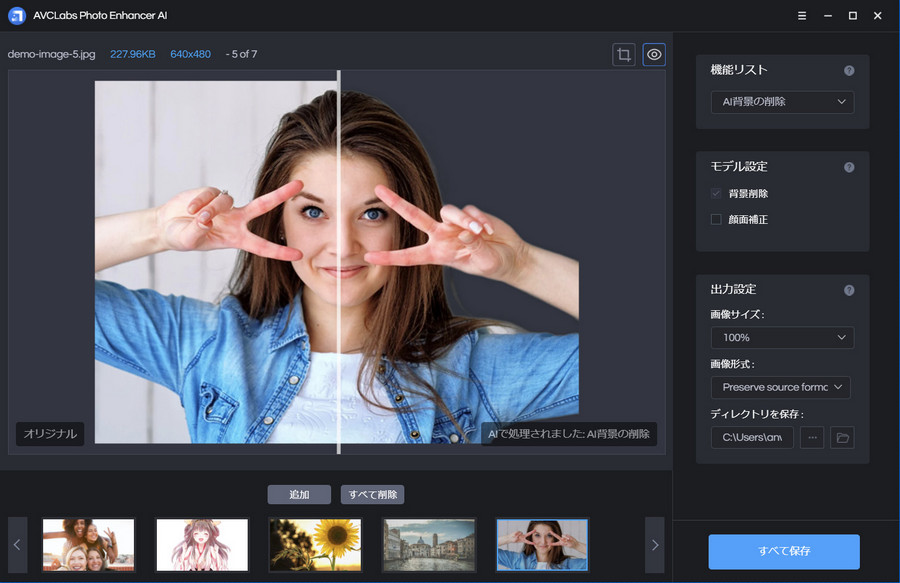Screen dimensions: 900x583
Task: Open help for モデル設定 section
Action: [849, 167]
